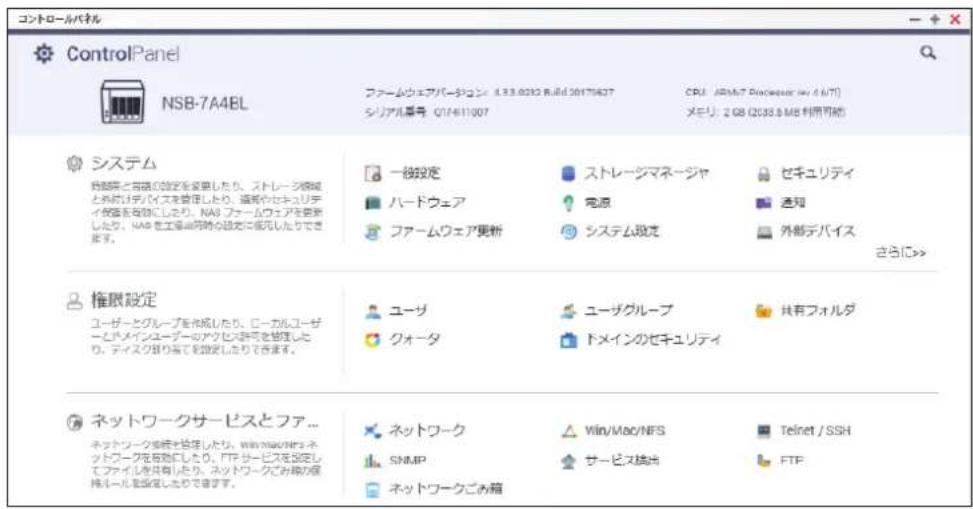973x509 pixels.
Task: Select the システム category heading
Action: (123, 164)
